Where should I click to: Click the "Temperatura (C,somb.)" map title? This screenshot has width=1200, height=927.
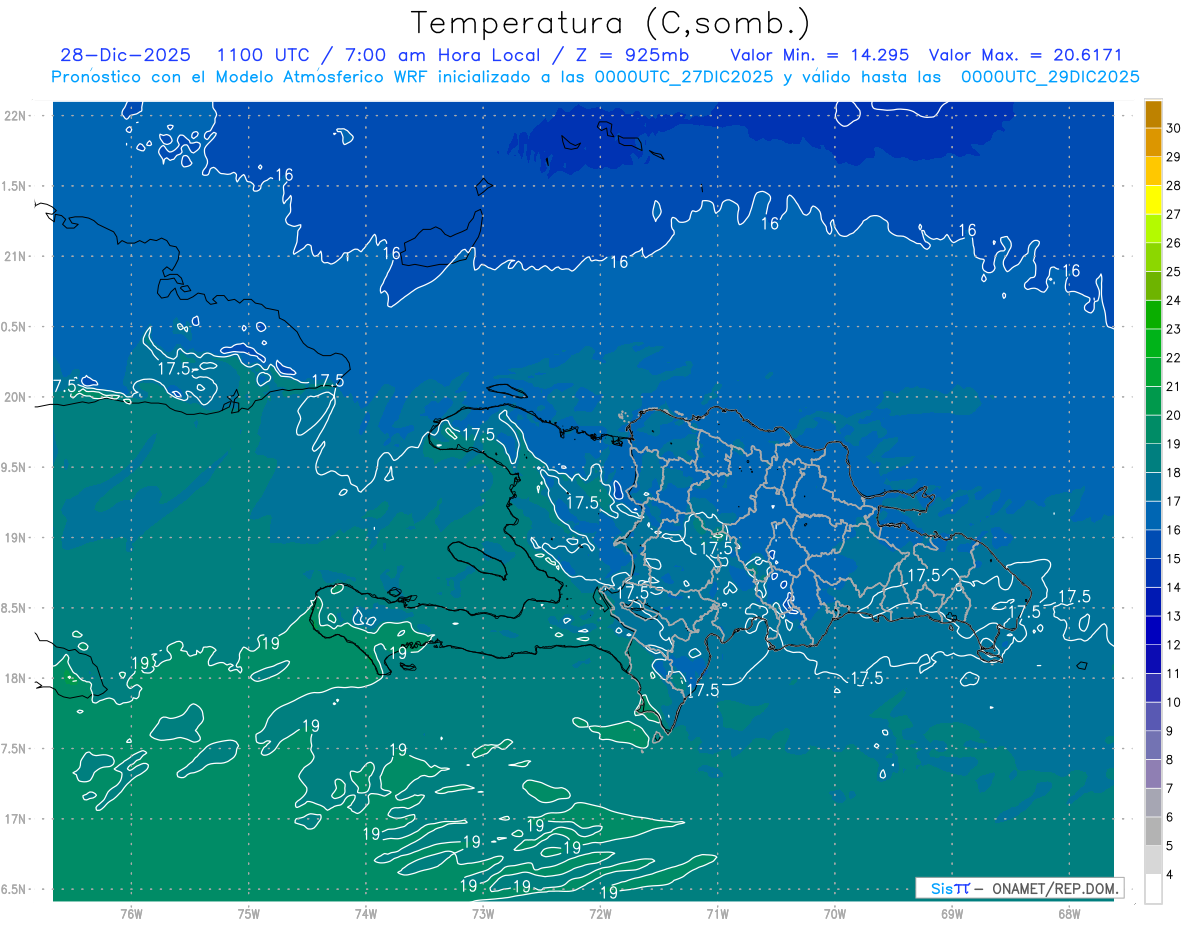pyautogui.click(x=610, y=22)
